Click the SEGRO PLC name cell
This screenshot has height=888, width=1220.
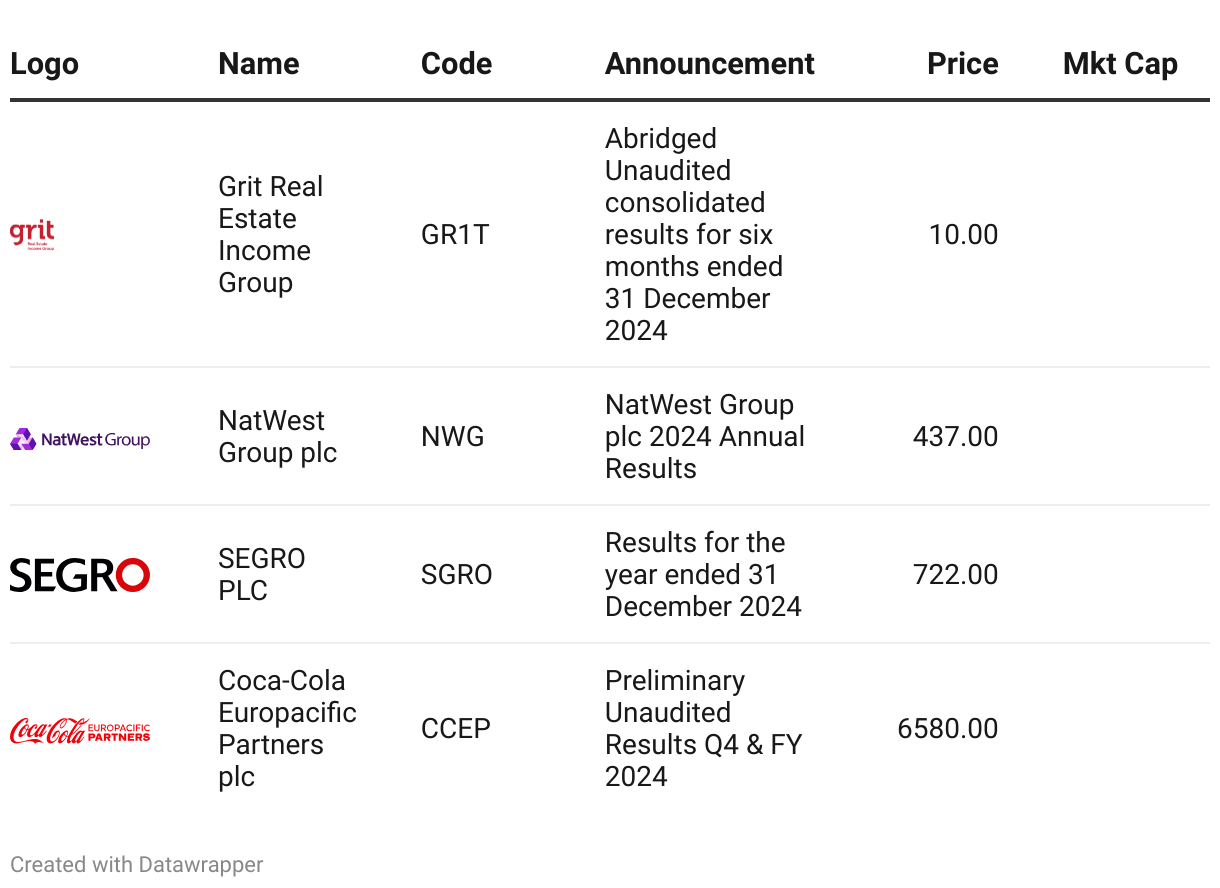point(261,575)
